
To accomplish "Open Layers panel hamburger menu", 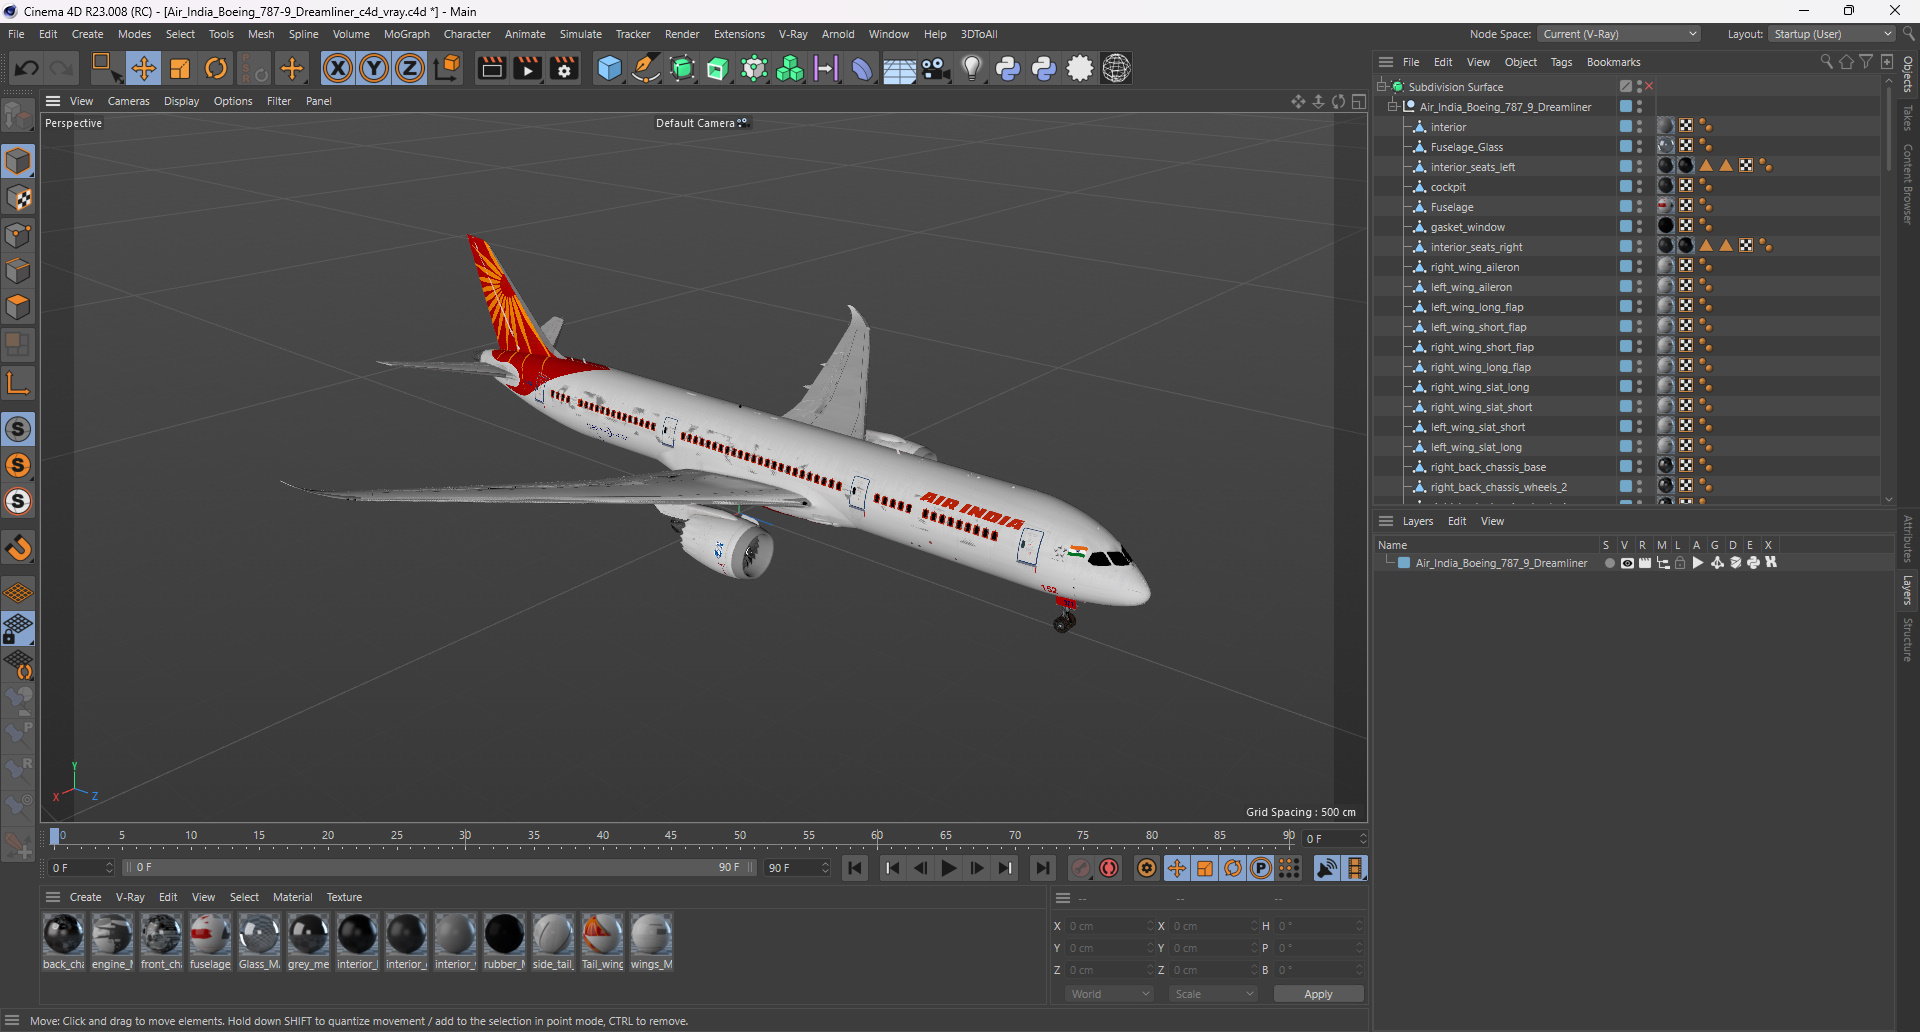I will point(1386,521).
